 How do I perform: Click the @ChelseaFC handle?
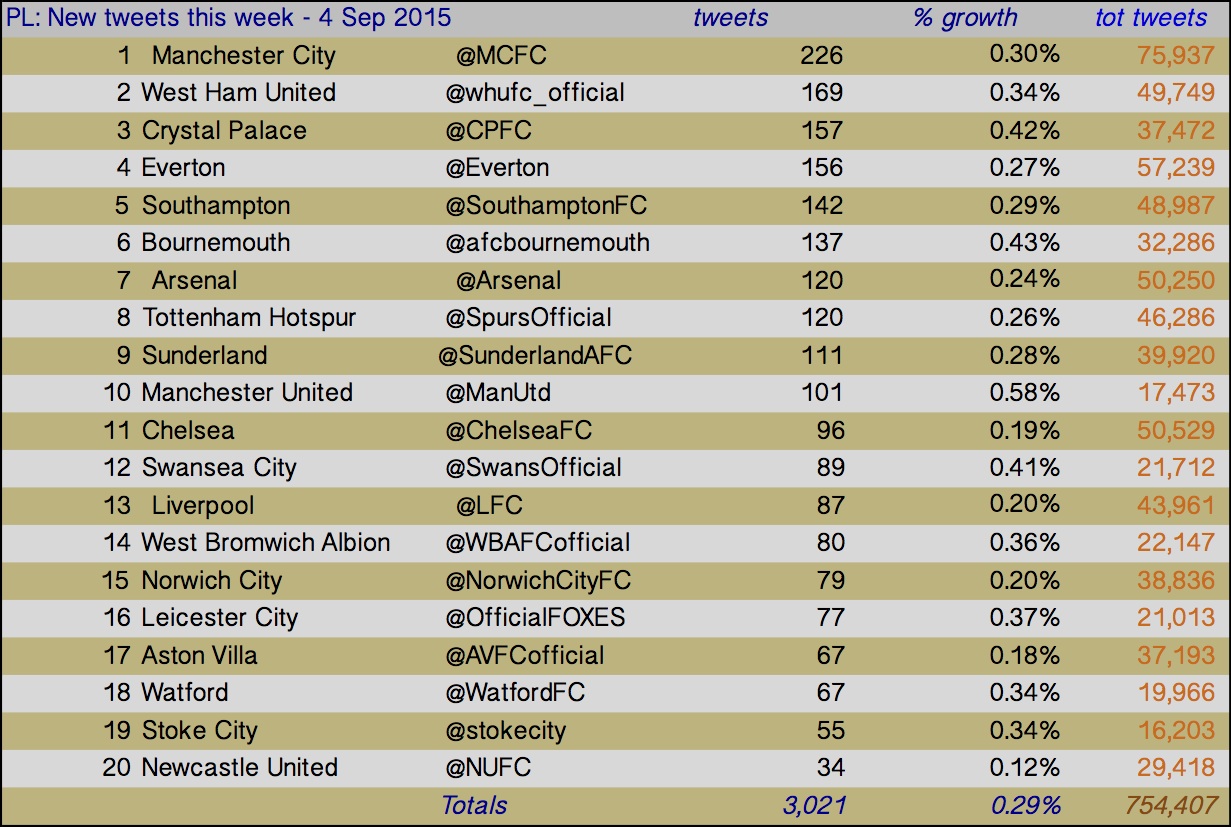(518, 431)
